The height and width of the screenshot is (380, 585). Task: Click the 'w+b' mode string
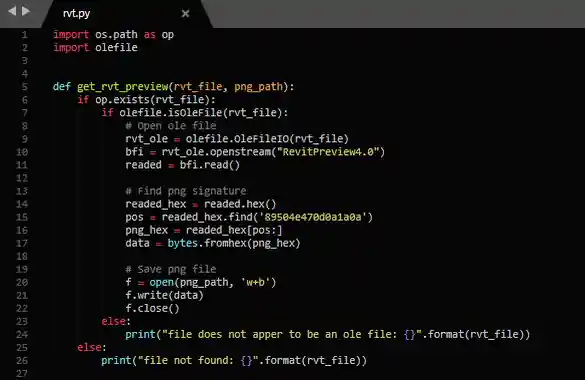pyautogui.click(x=256, y=283)
